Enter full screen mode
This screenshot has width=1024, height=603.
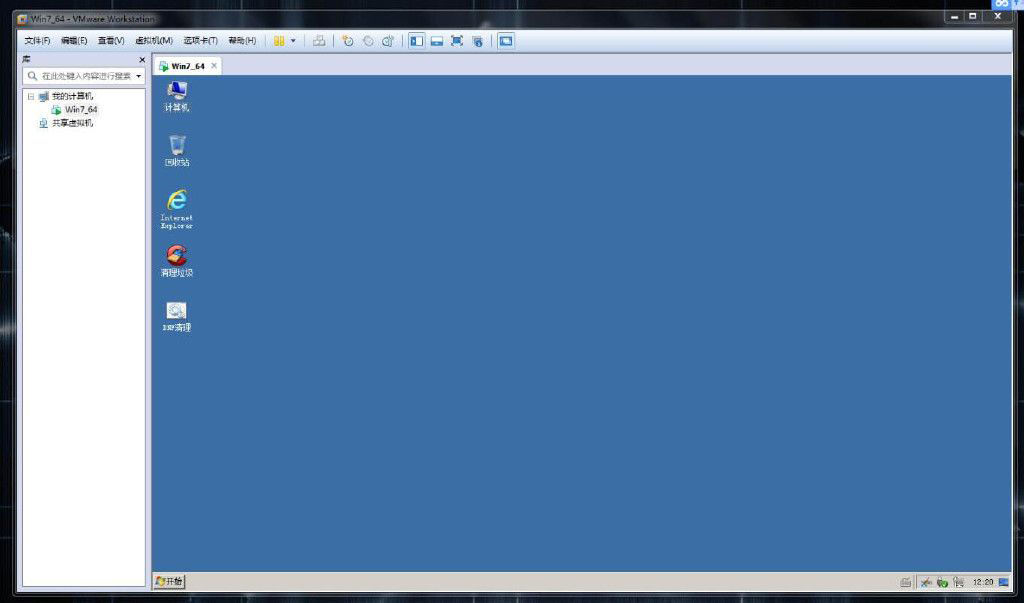click(457, 41)
